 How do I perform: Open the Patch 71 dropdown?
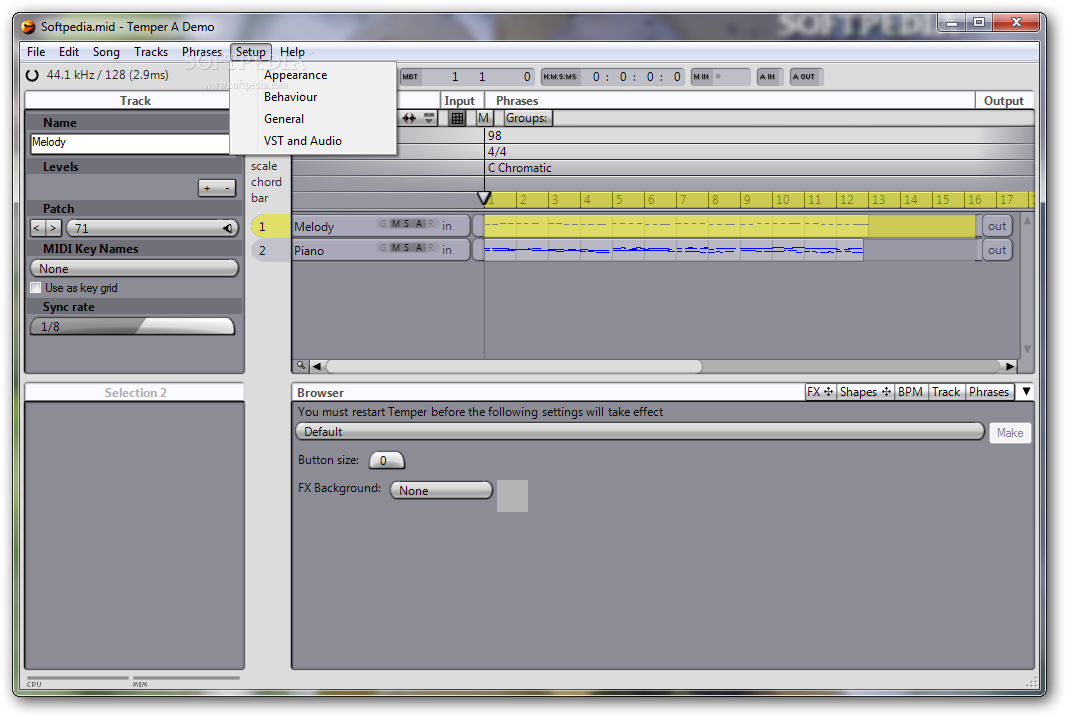(152, 229)
